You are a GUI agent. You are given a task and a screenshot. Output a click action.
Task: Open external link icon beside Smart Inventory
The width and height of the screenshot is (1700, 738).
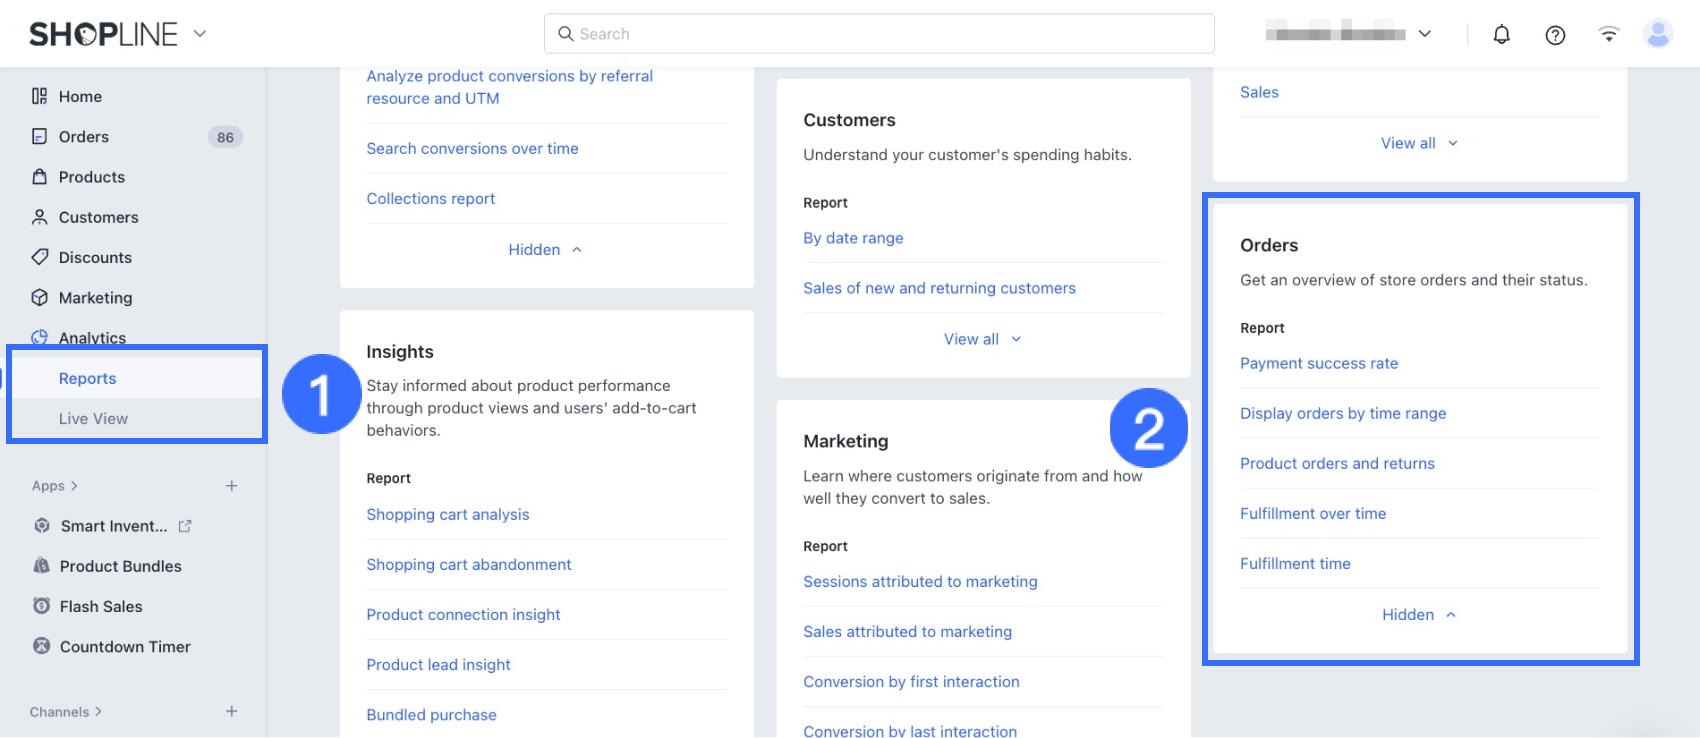[x=185, y=526]
